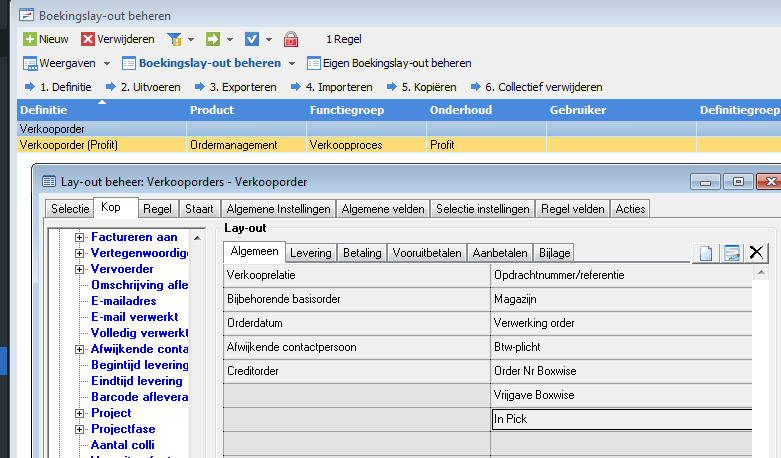Delete layout tab with X icon
The height and width of the screenshot is (458, 781).
(x=756, y=253)
